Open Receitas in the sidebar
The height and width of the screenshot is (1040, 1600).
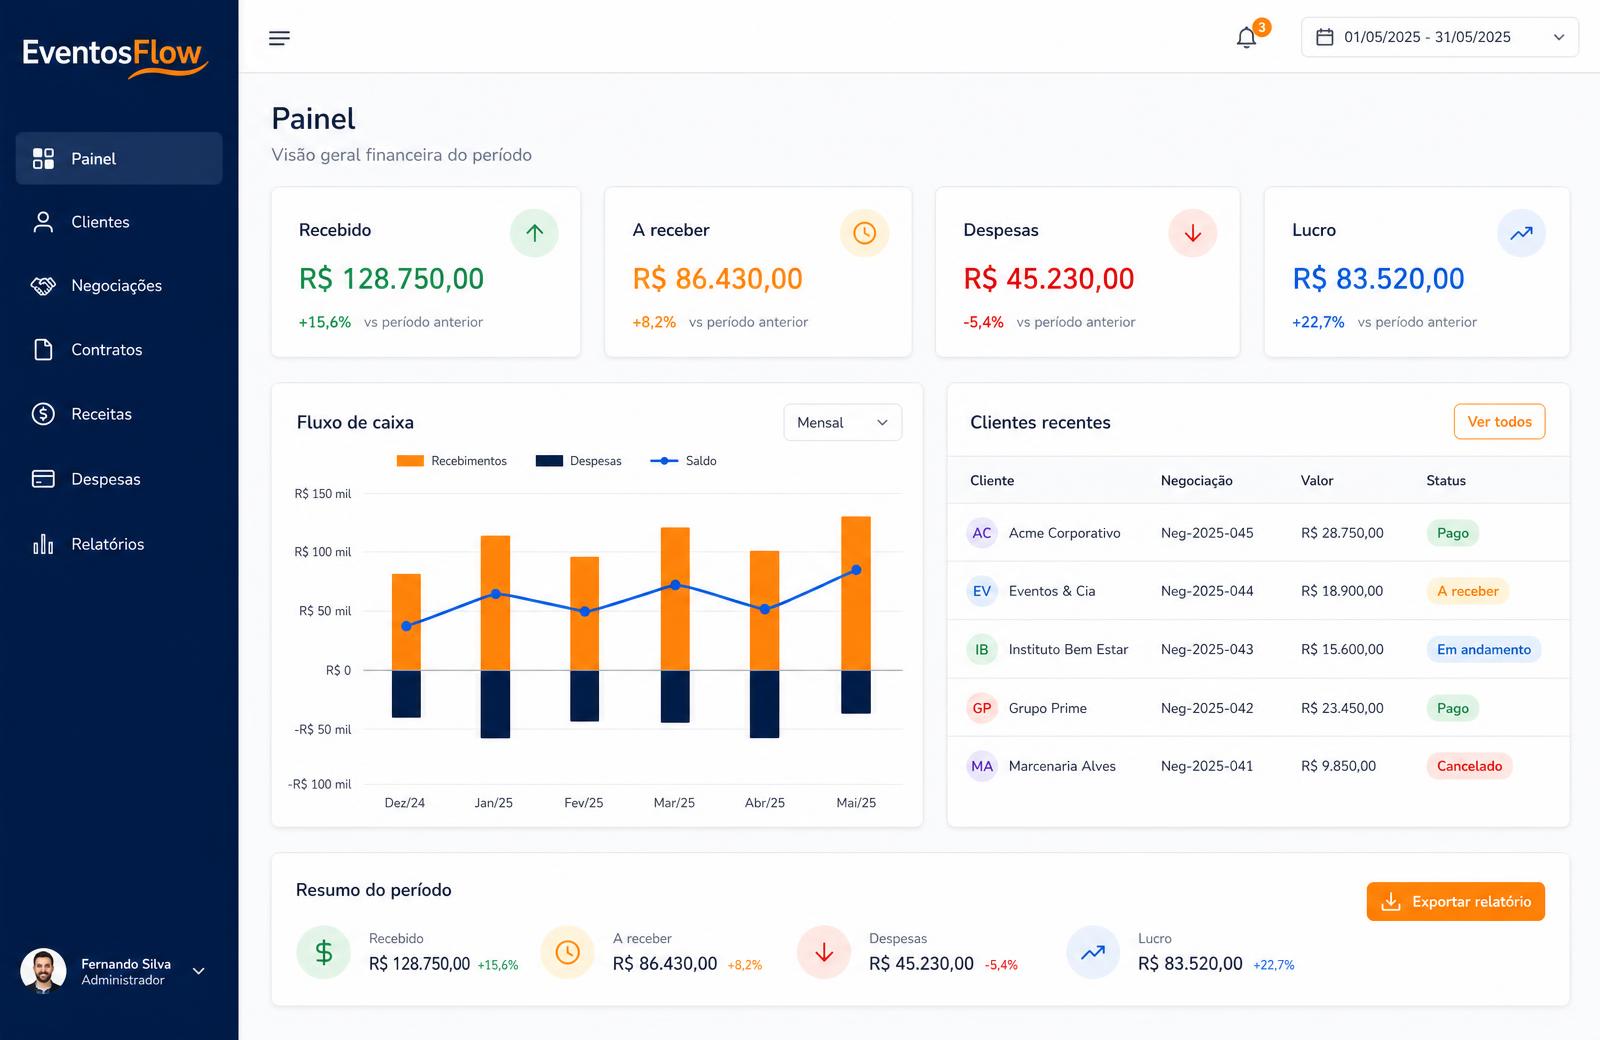coord(119,414)
